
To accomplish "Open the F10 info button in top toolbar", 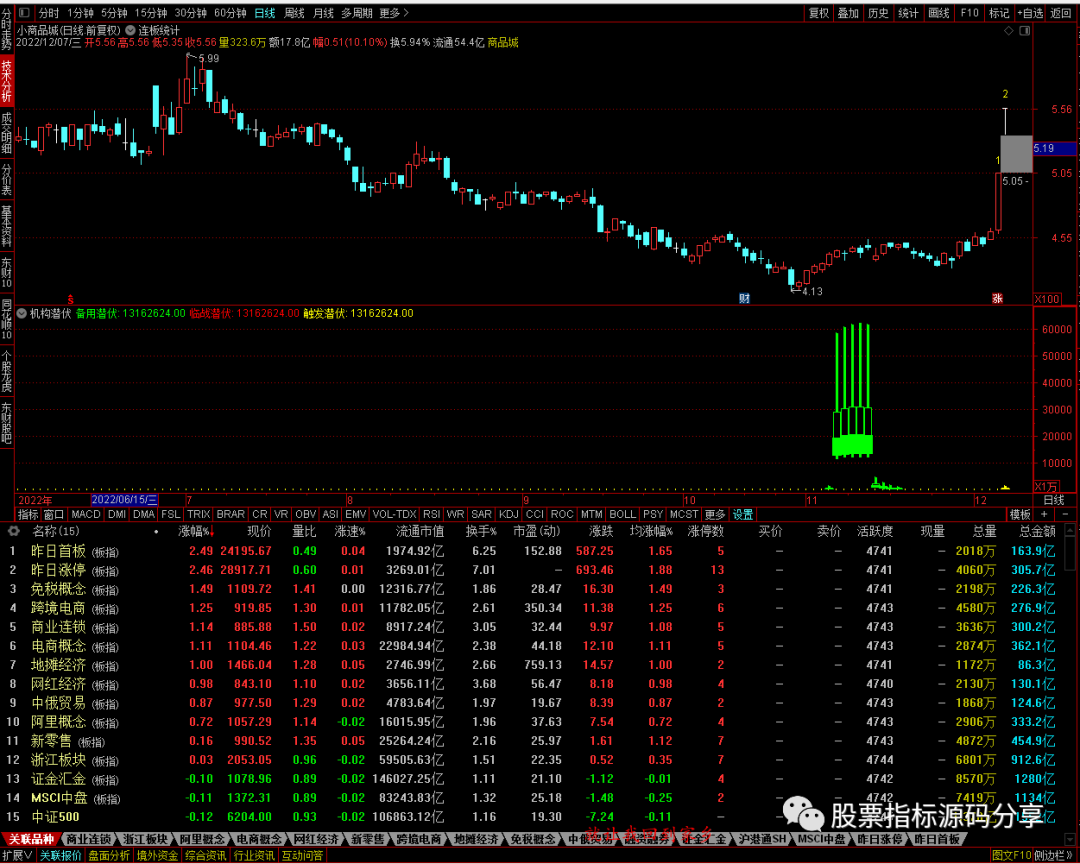I will 969,13.
